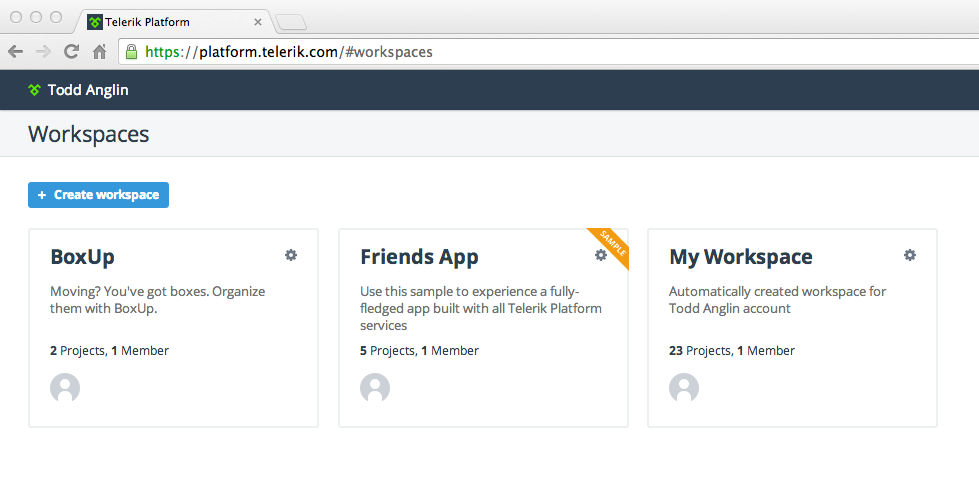Click the address bar URL field

(548, 52)
